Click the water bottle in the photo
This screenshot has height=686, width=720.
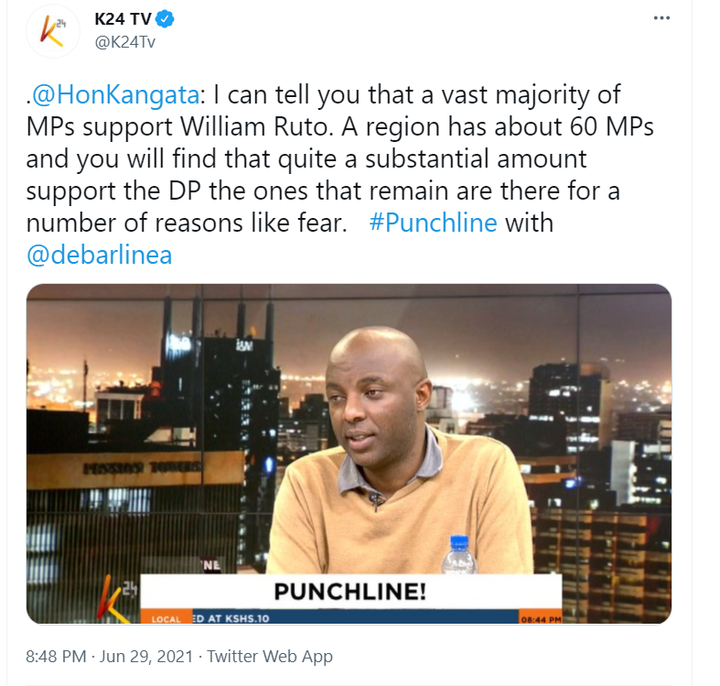459,555
